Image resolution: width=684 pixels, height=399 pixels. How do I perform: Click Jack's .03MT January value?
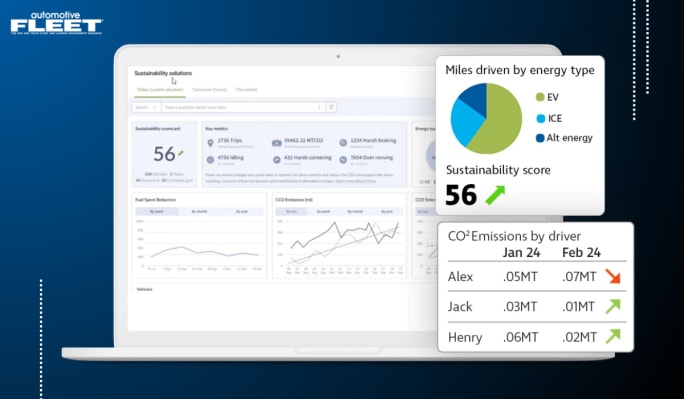(x=520, y=307)
